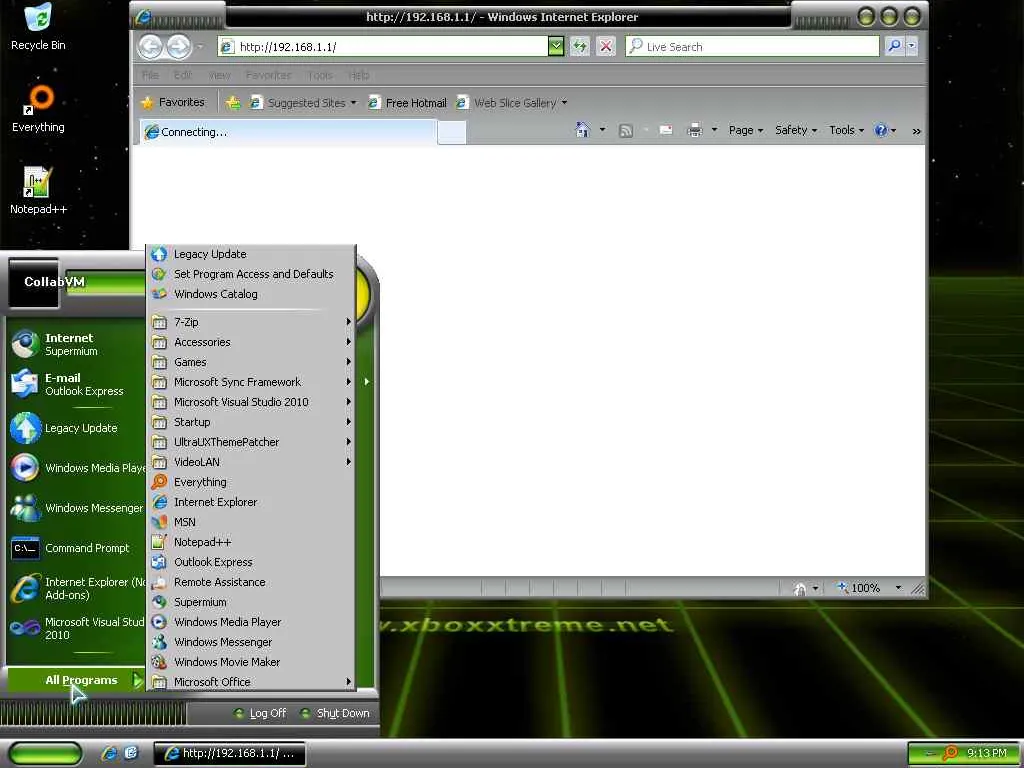Select the Connecting... tab
The height and width of the screenshot is (768, 1024).
288,132
